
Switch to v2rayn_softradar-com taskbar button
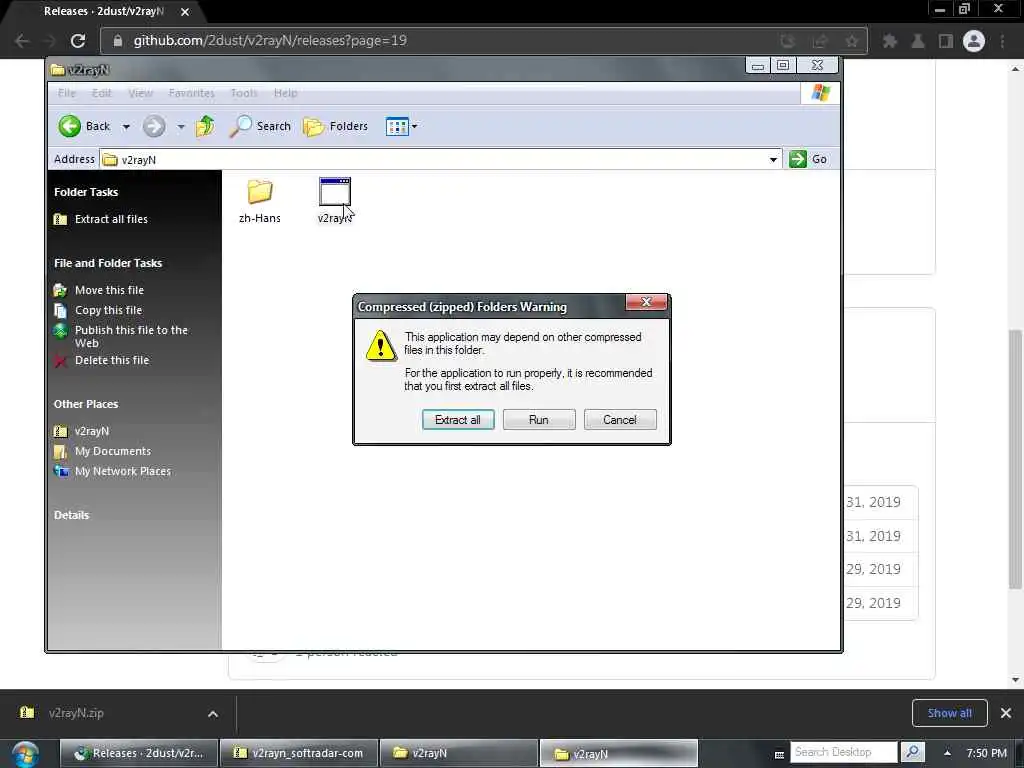tap(299, 753)
